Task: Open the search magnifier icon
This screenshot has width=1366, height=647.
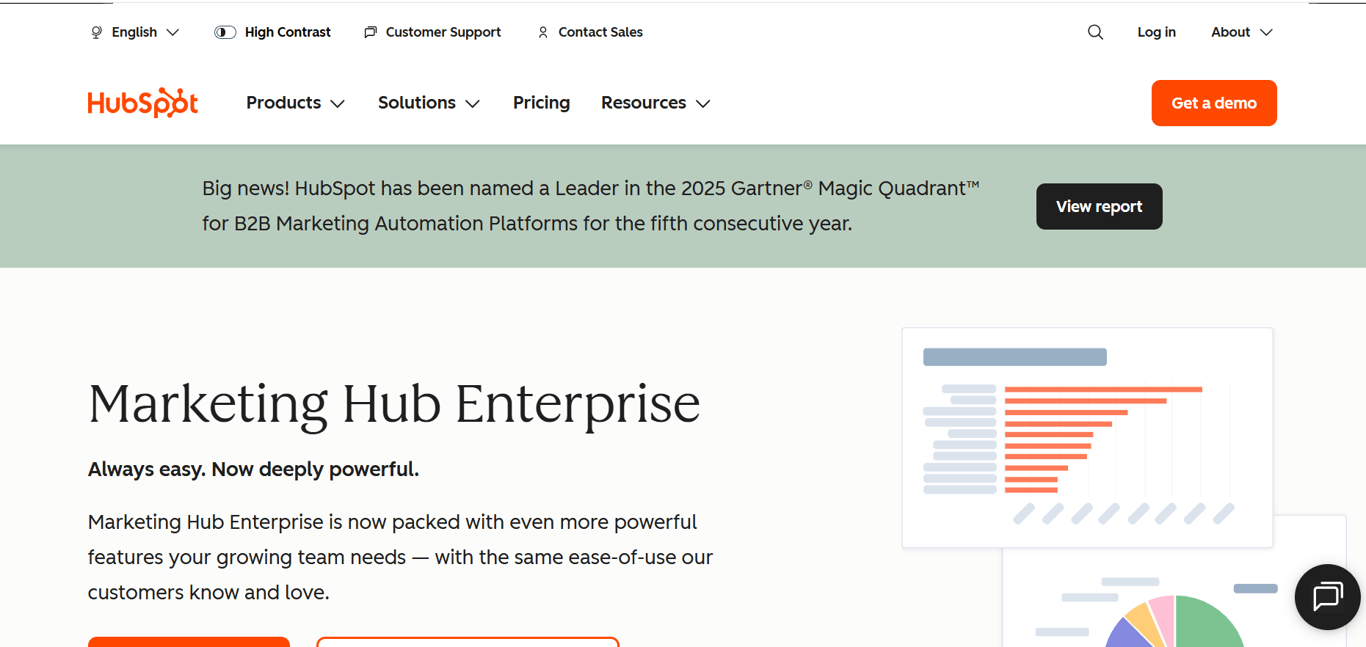Action: 1095,32
